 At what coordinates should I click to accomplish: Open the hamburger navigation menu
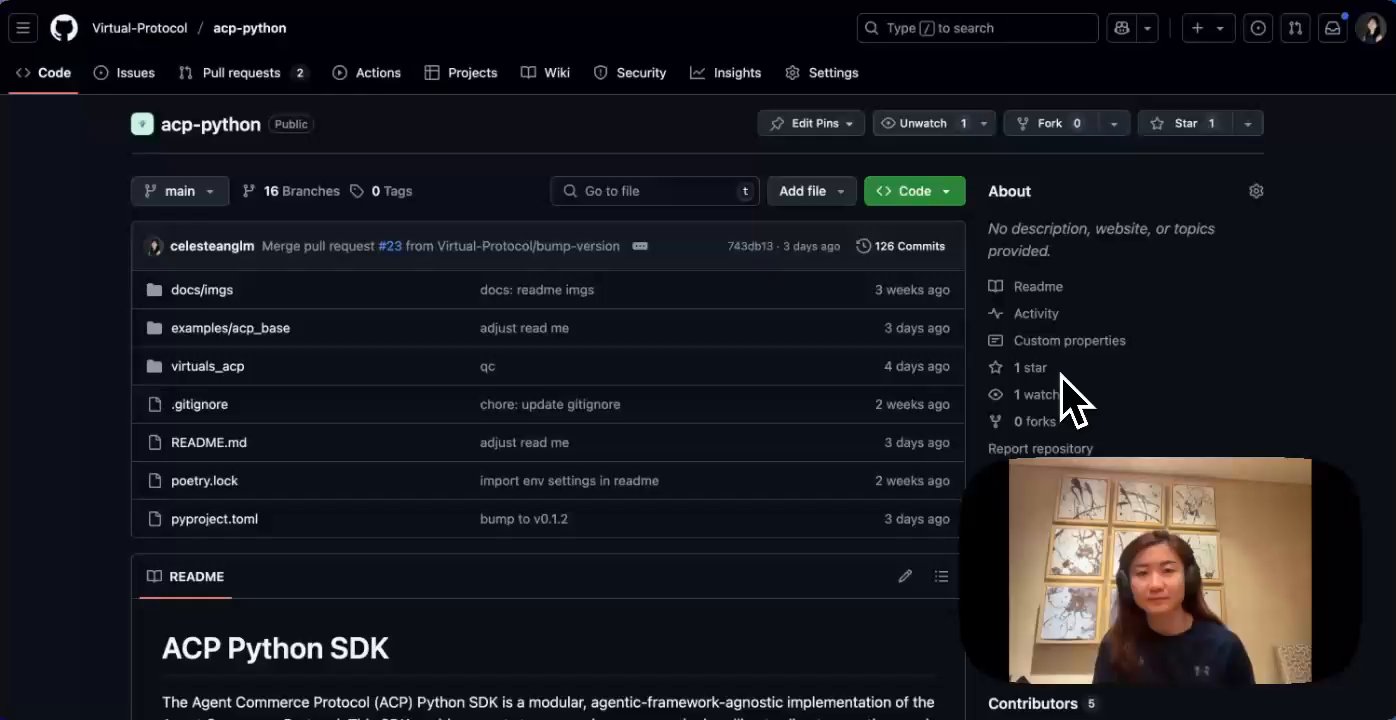click(x=23, y=28)
